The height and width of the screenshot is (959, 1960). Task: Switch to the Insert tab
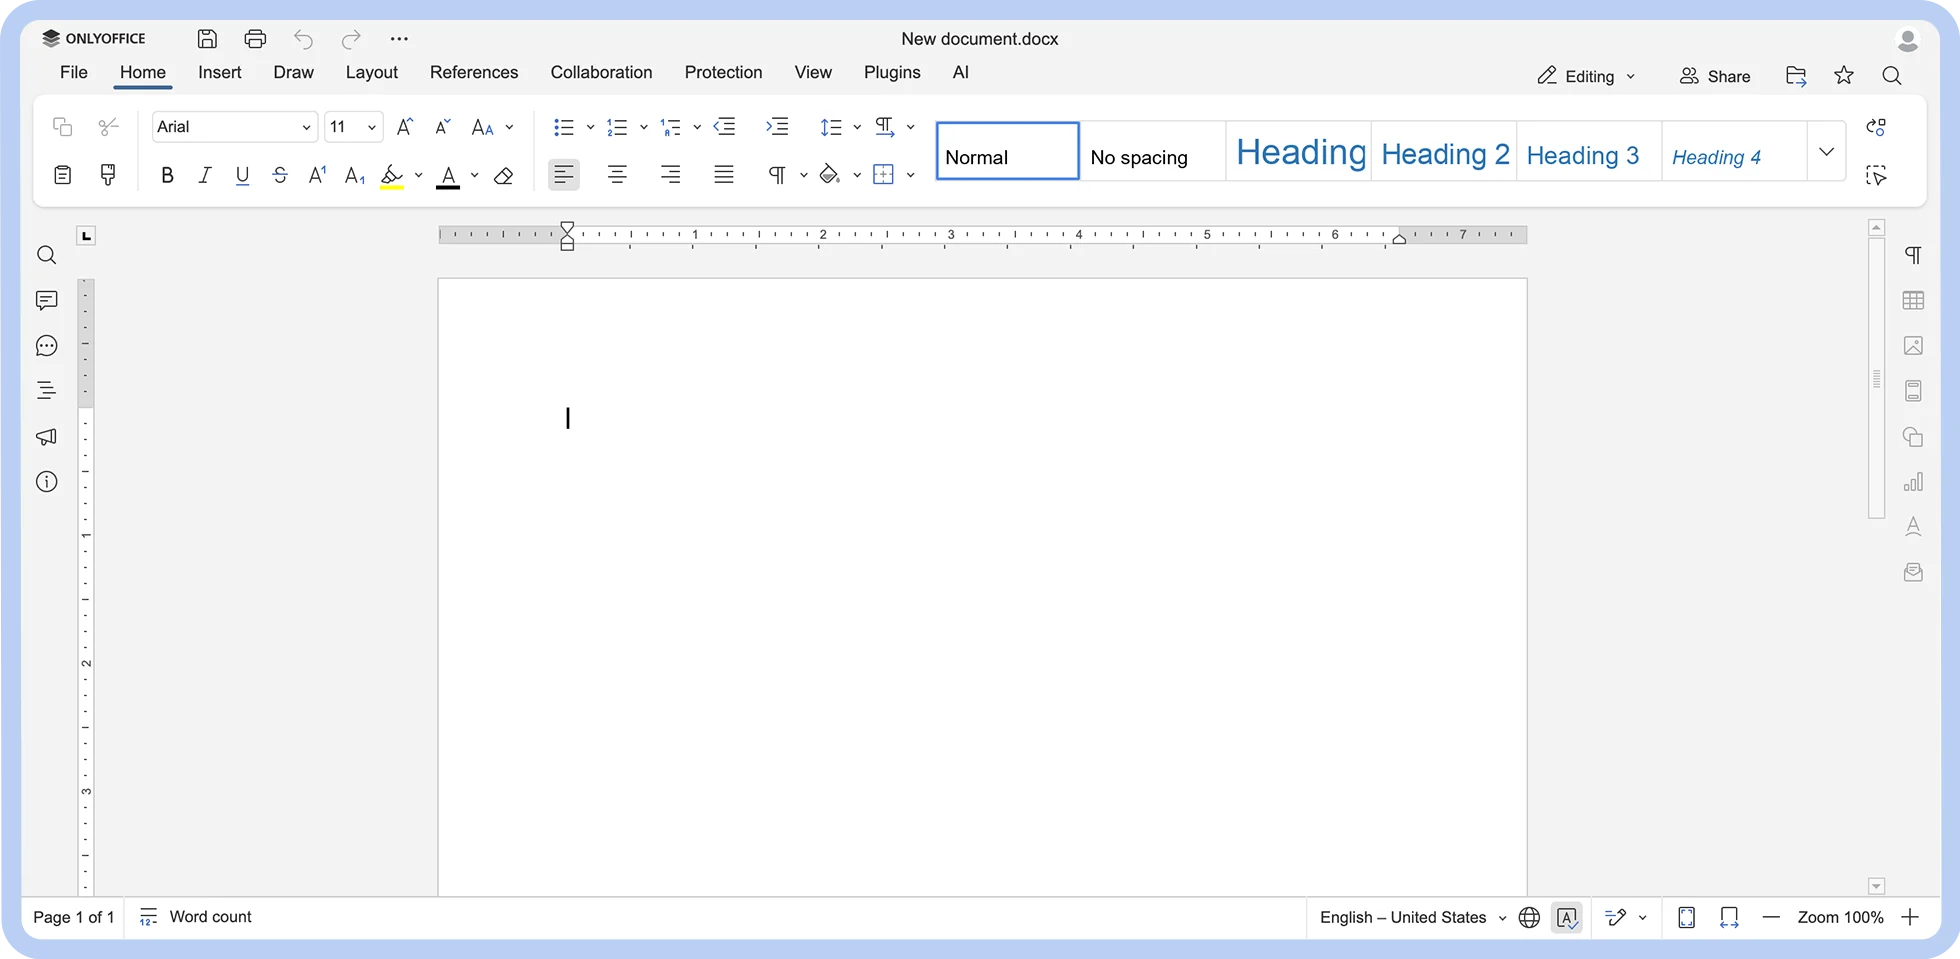pyautogui.click(x=219, y=72)
